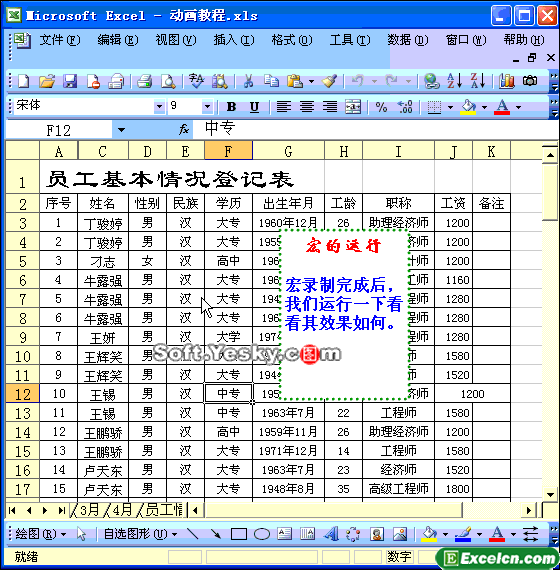Select the Format Painter brush
This screenshot has width=560, height=570.
(x=329, y=81)
